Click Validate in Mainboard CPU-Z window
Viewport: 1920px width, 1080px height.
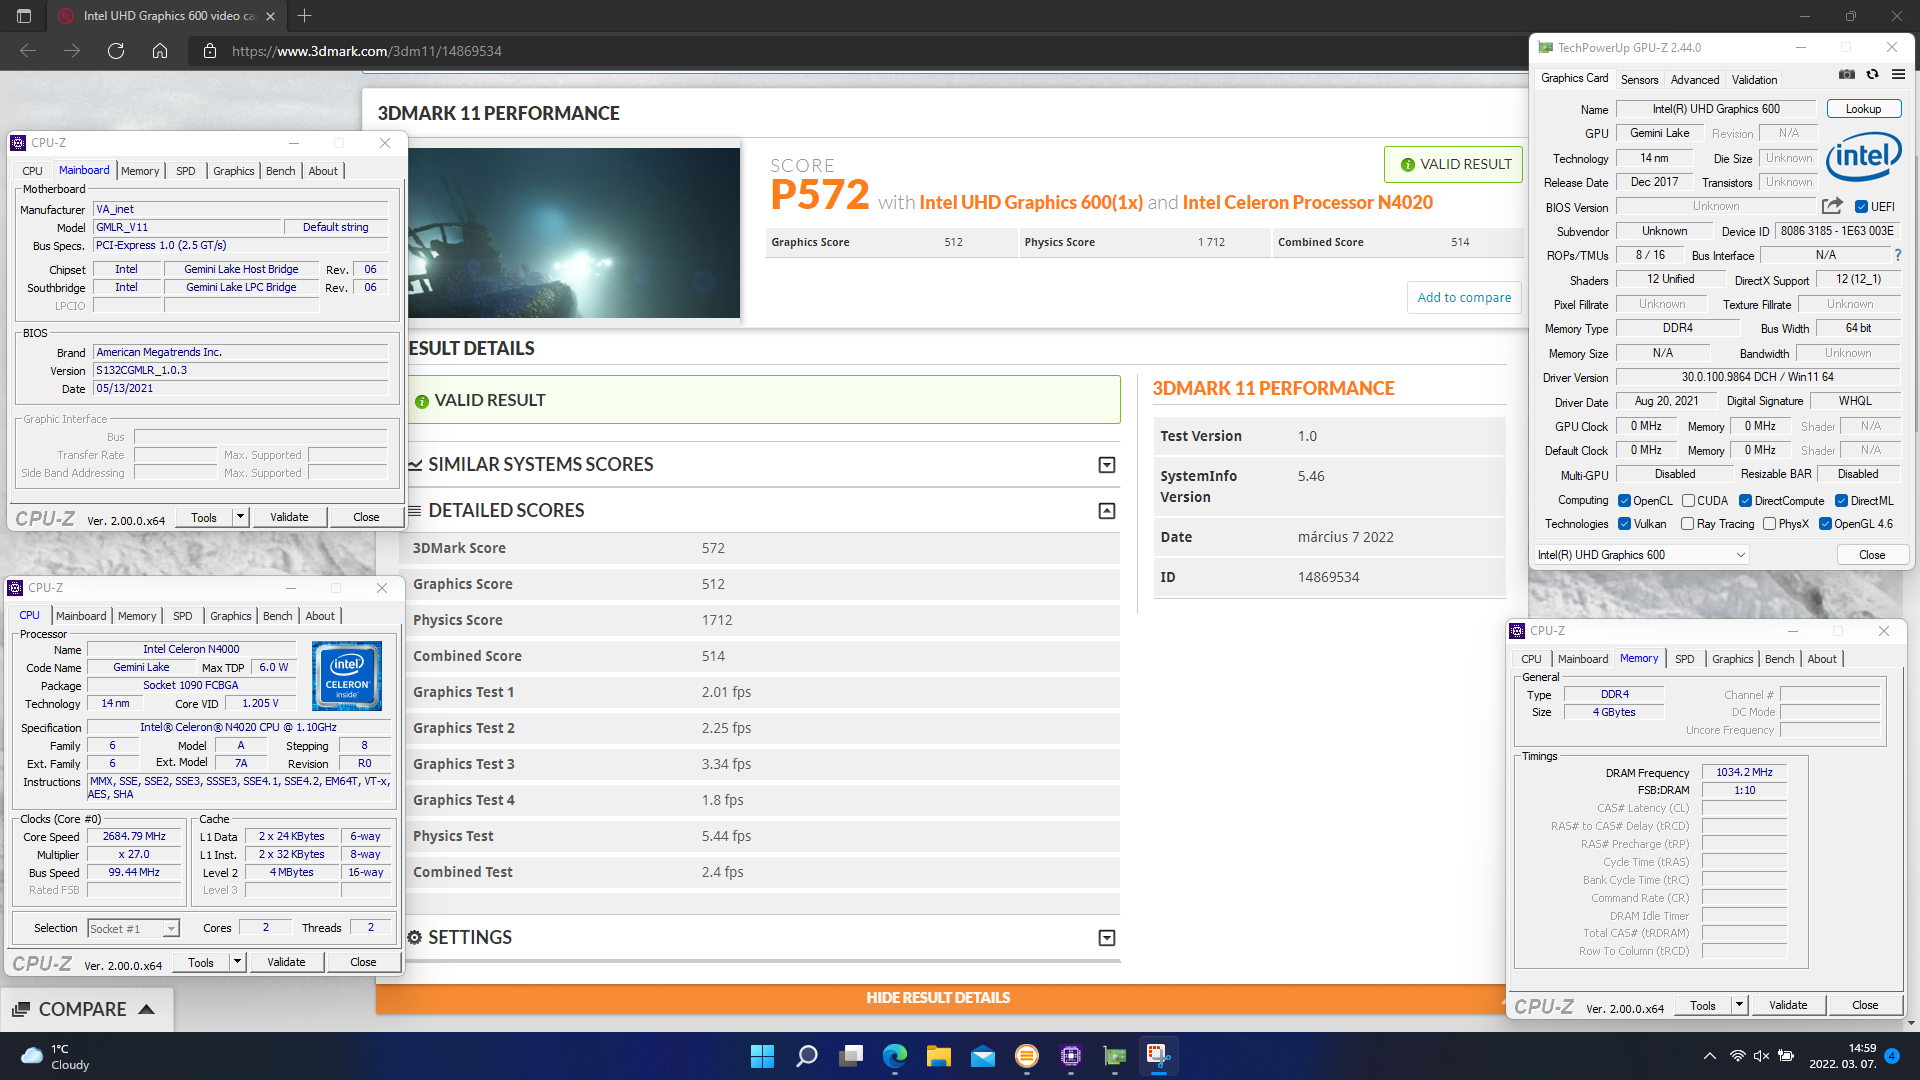[x=289, y=517]
